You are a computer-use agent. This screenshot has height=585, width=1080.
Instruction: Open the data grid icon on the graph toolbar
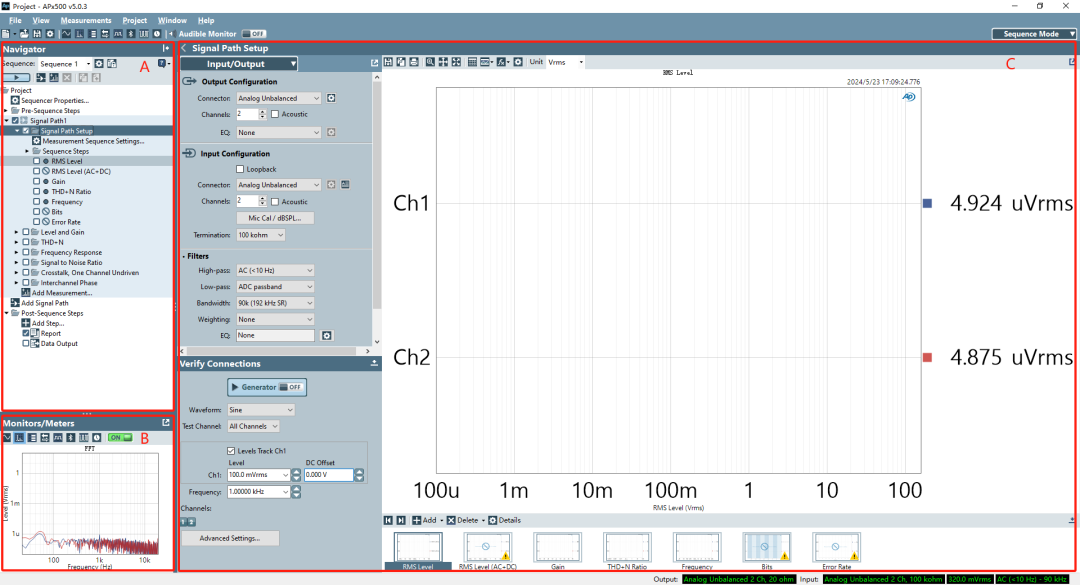(x=472, y=62)
